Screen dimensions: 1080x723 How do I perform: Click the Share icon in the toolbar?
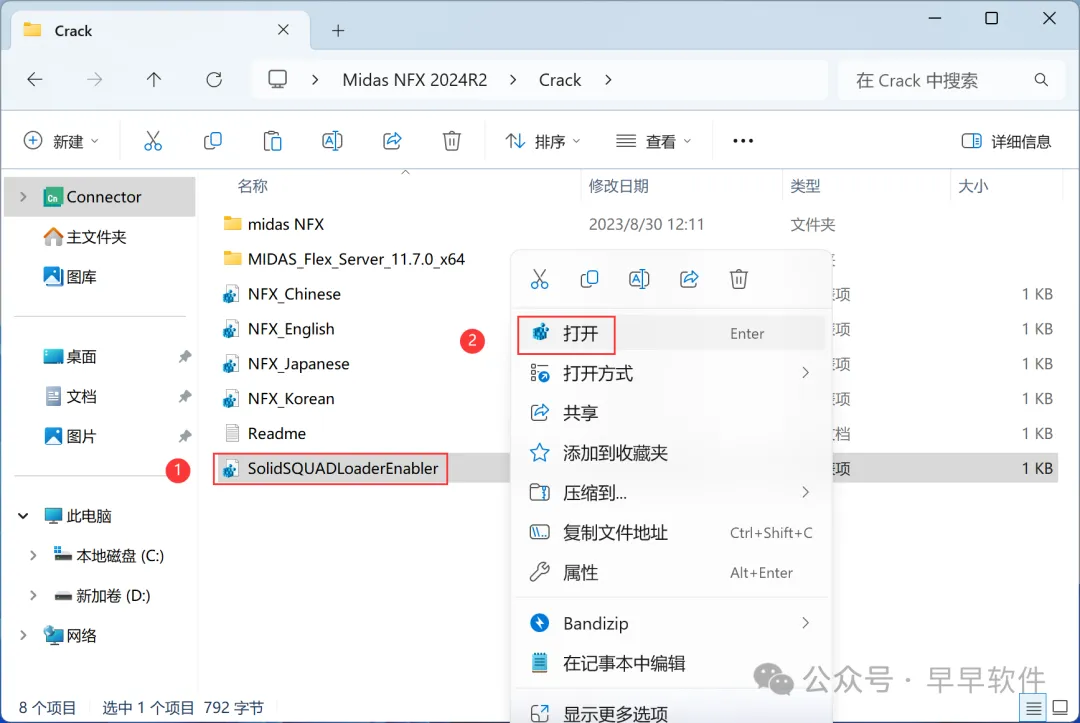392,141
